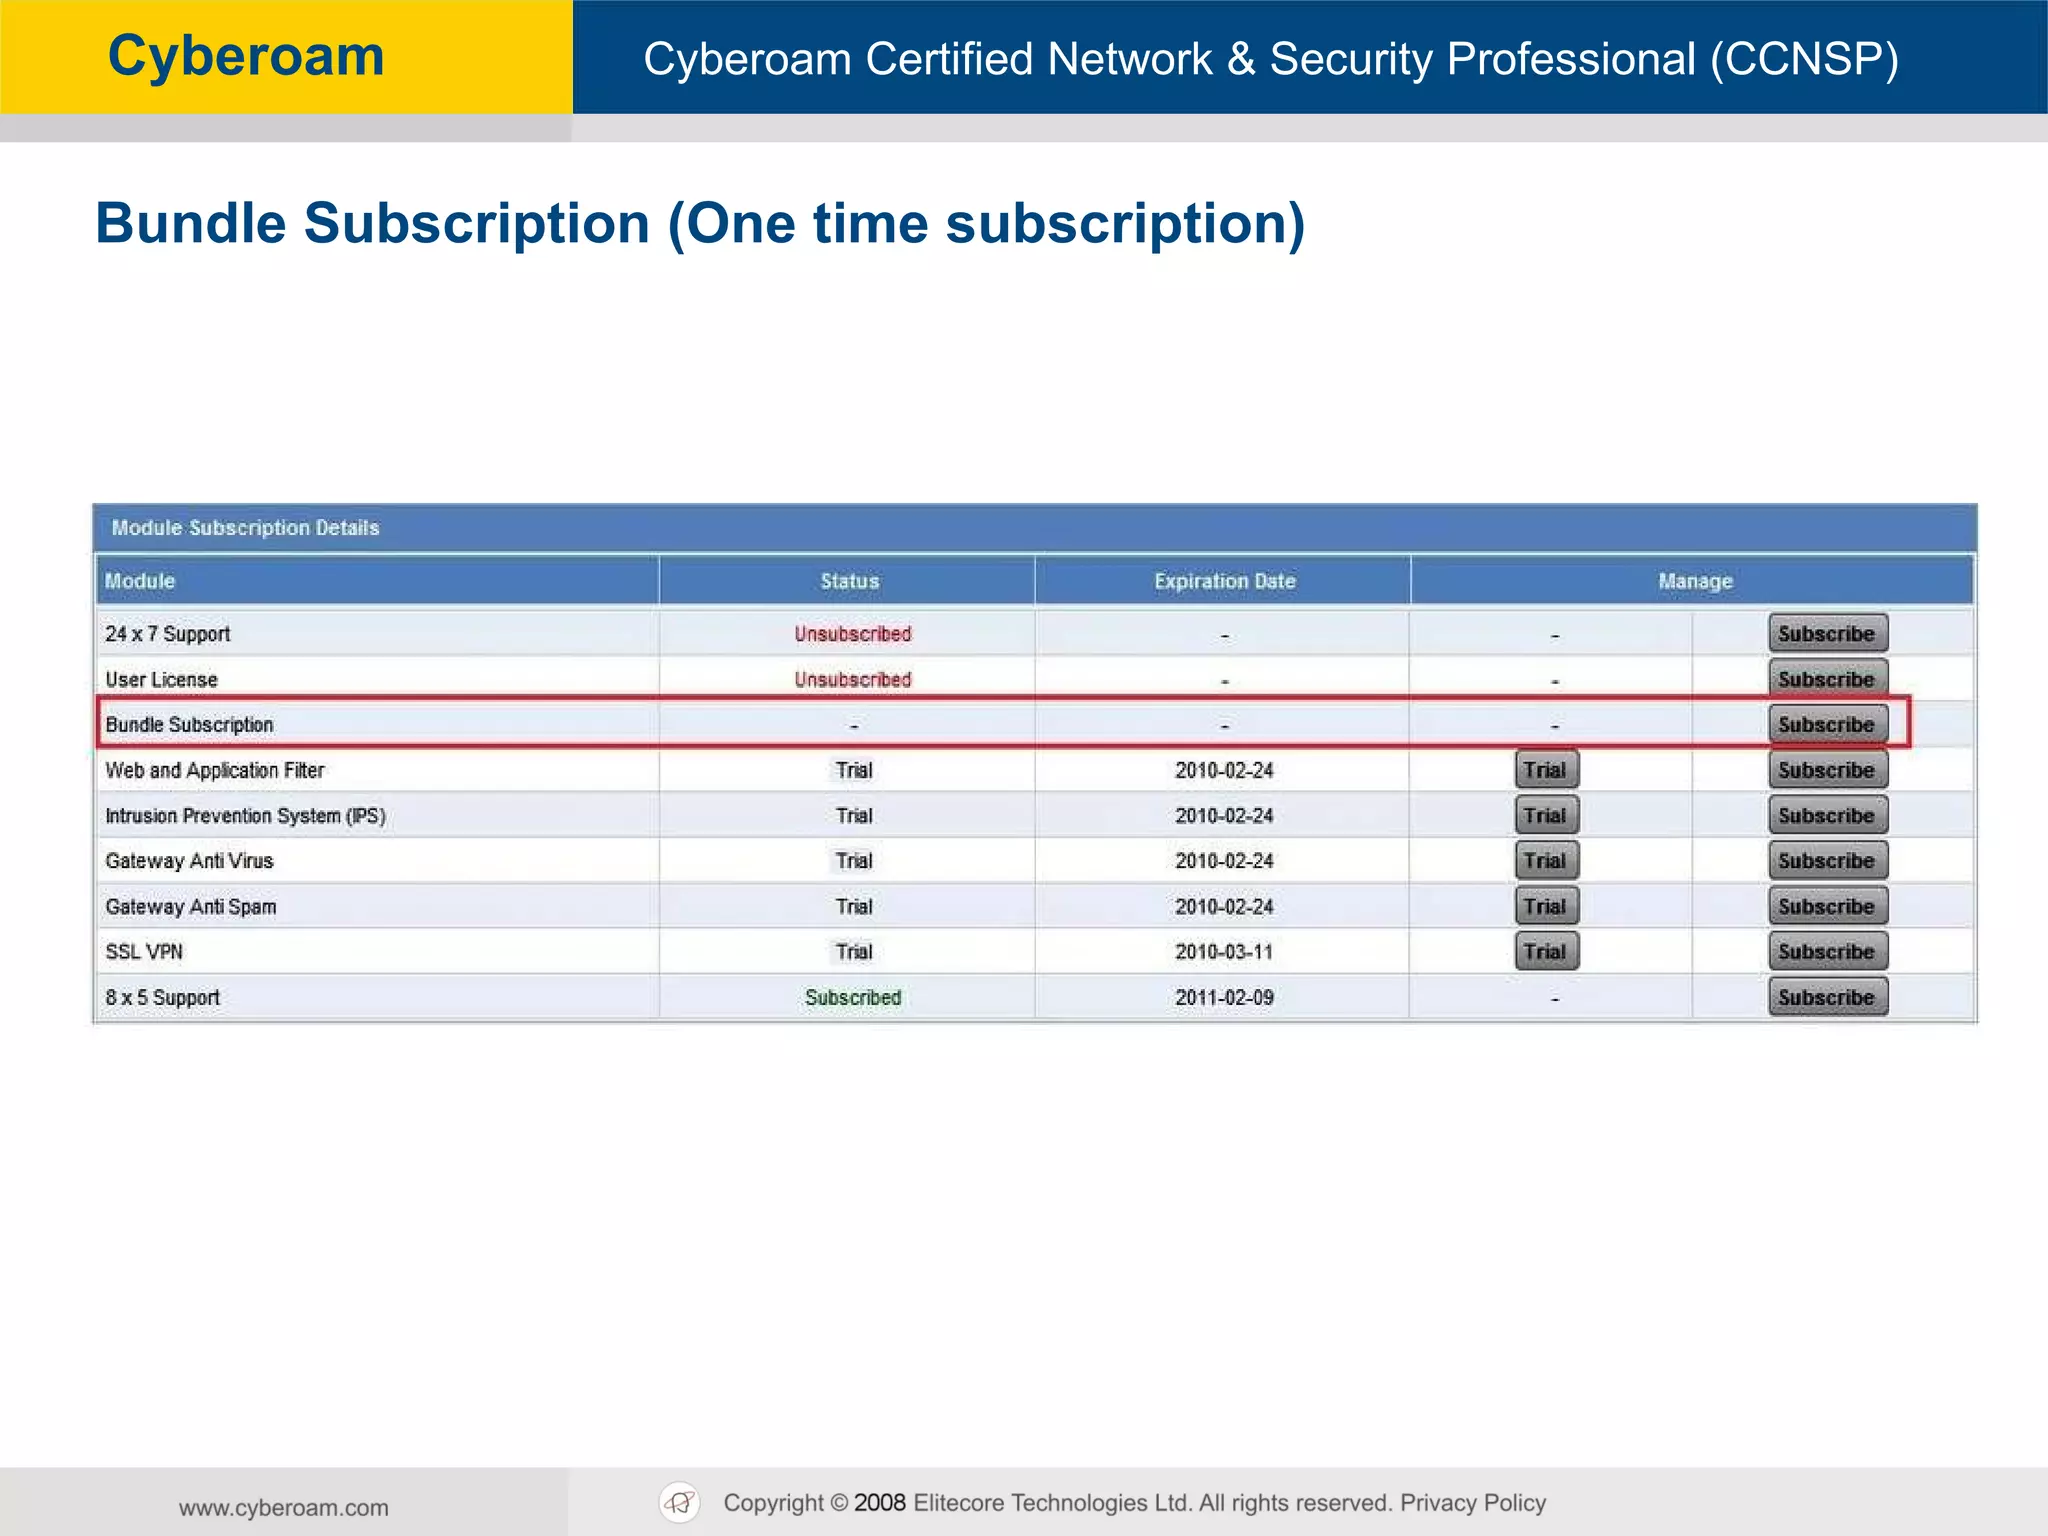Click Unsubscribed status of 24 x 7 Support

coord(853,634)
